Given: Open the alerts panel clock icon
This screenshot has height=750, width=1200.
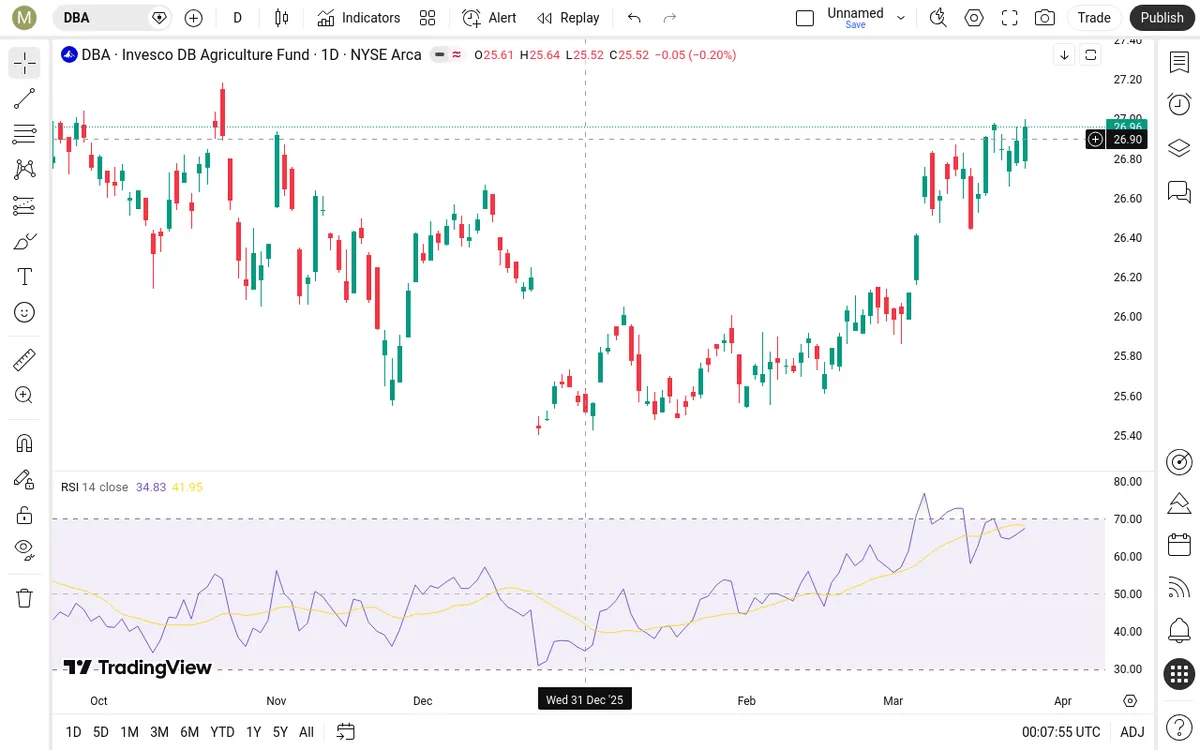Looking at the screenshot, I should point(1179,105).
